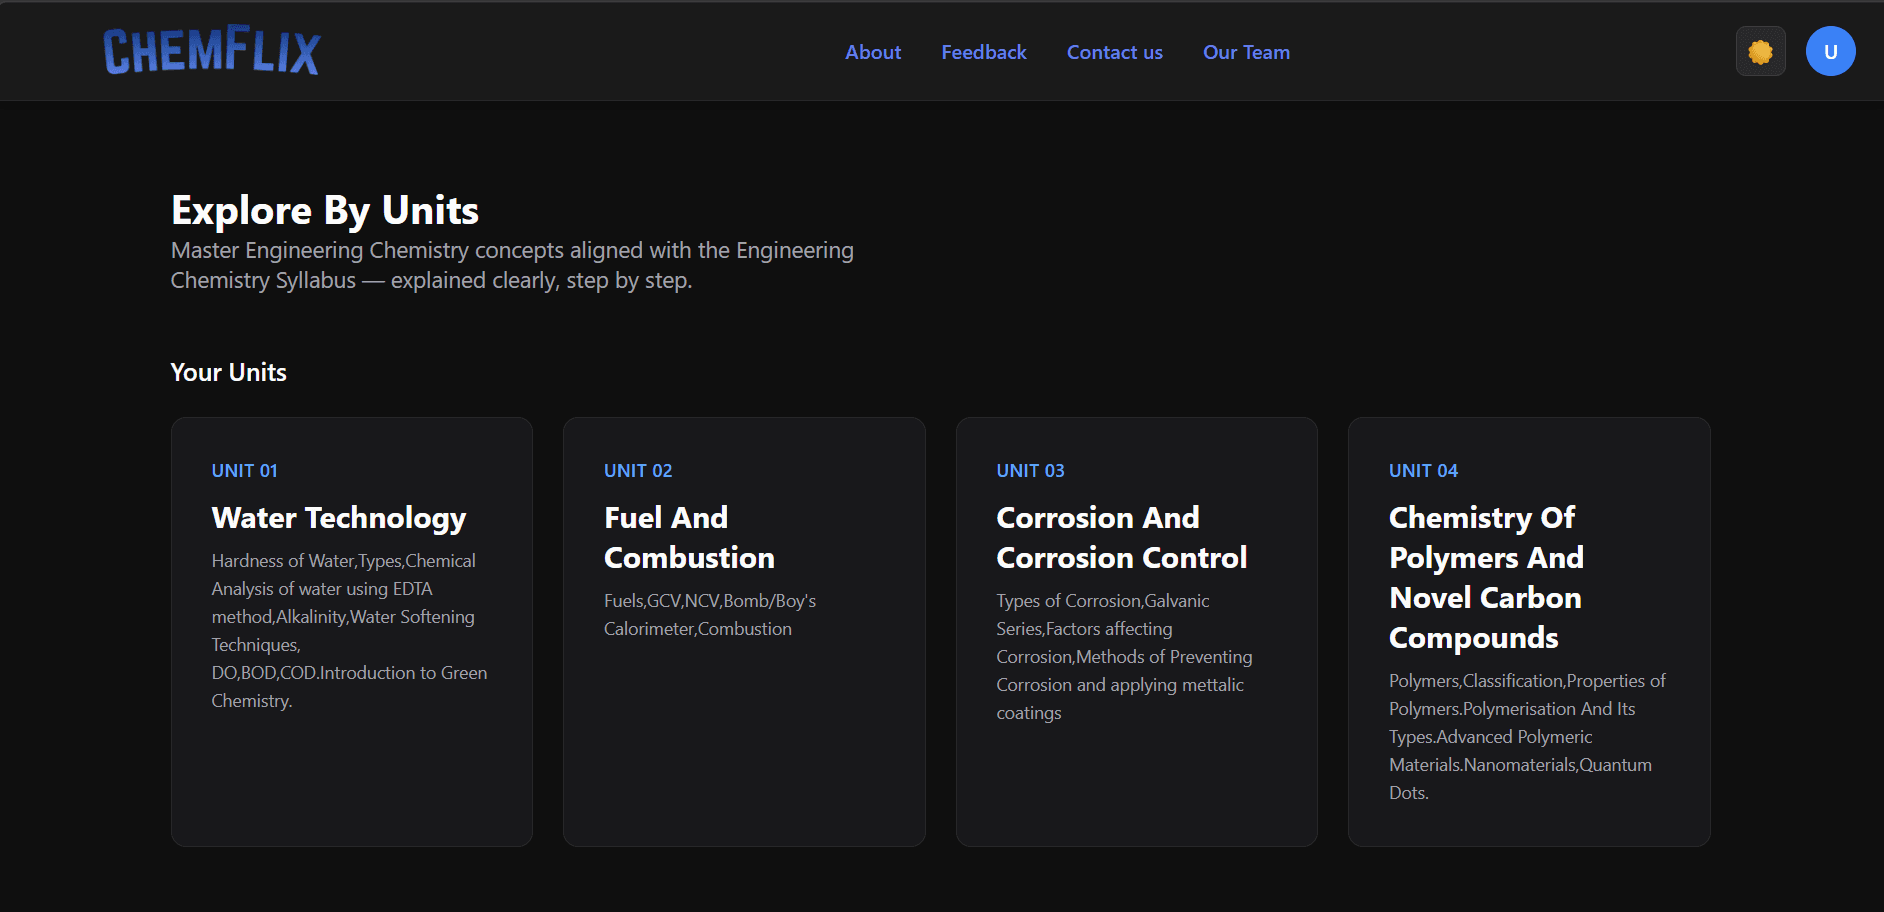
Task: Click the UNIT 03 label
Action: click(x=1030, y=471)
